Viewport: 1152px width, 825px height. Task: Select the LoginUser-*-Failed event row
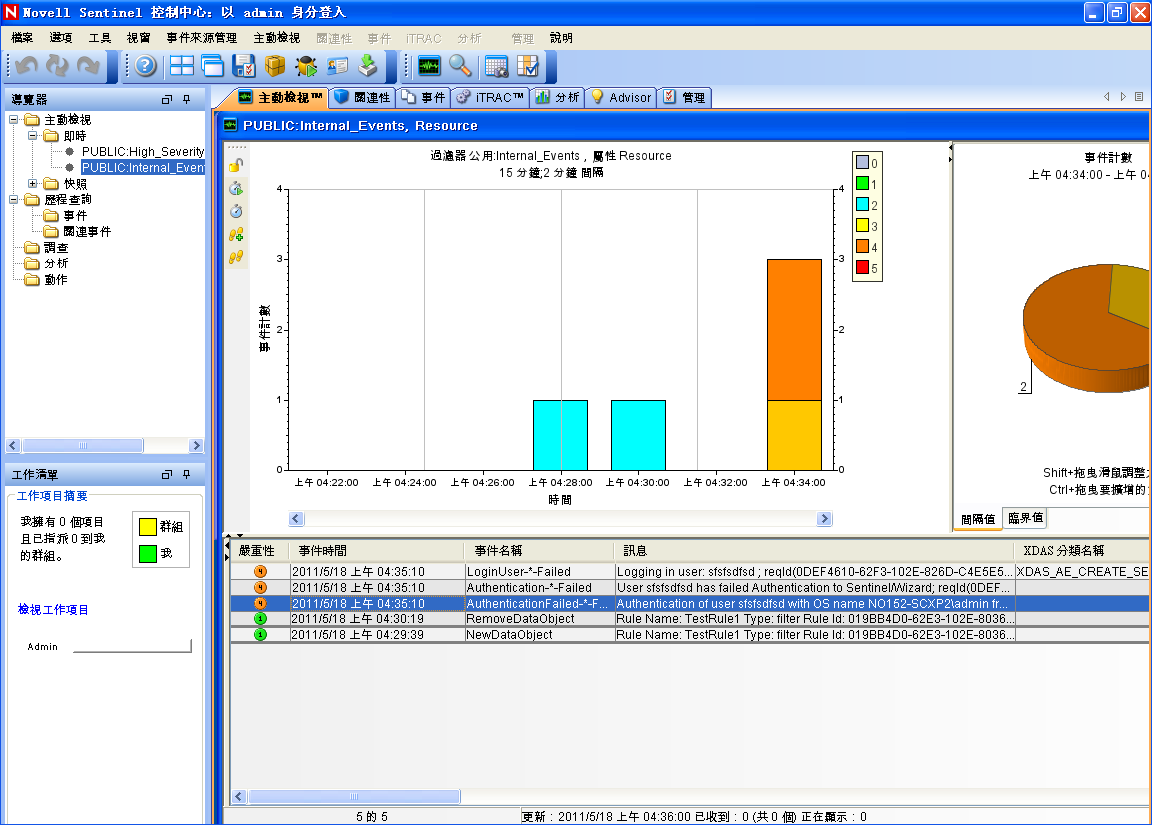689,571
